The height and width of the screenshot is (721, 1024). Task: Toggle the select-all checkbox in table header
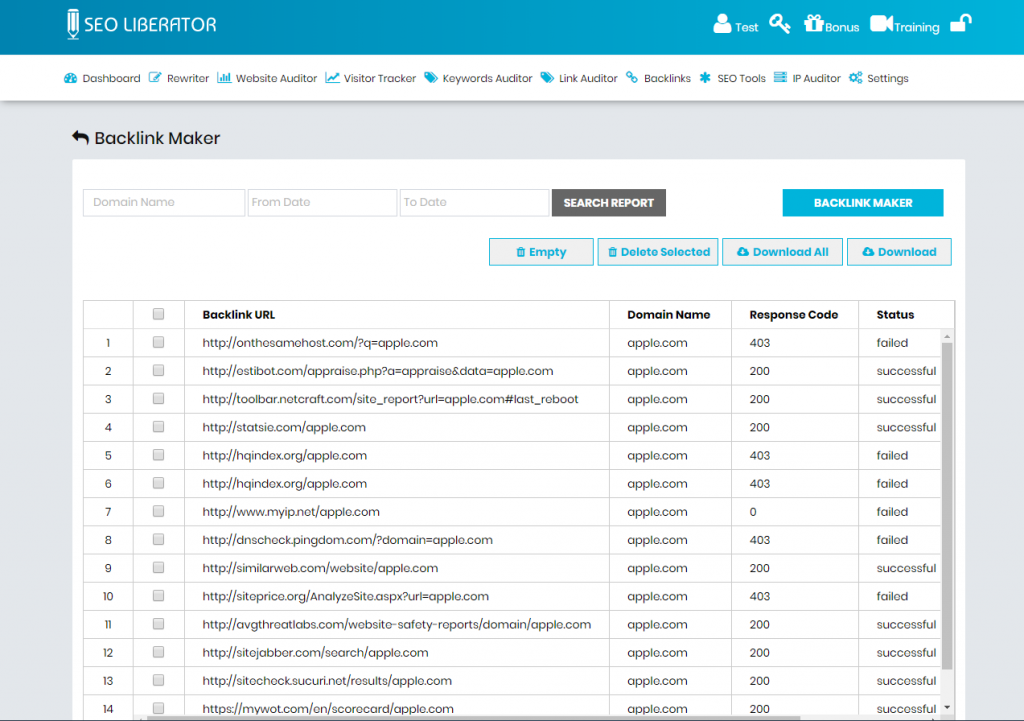158,314
